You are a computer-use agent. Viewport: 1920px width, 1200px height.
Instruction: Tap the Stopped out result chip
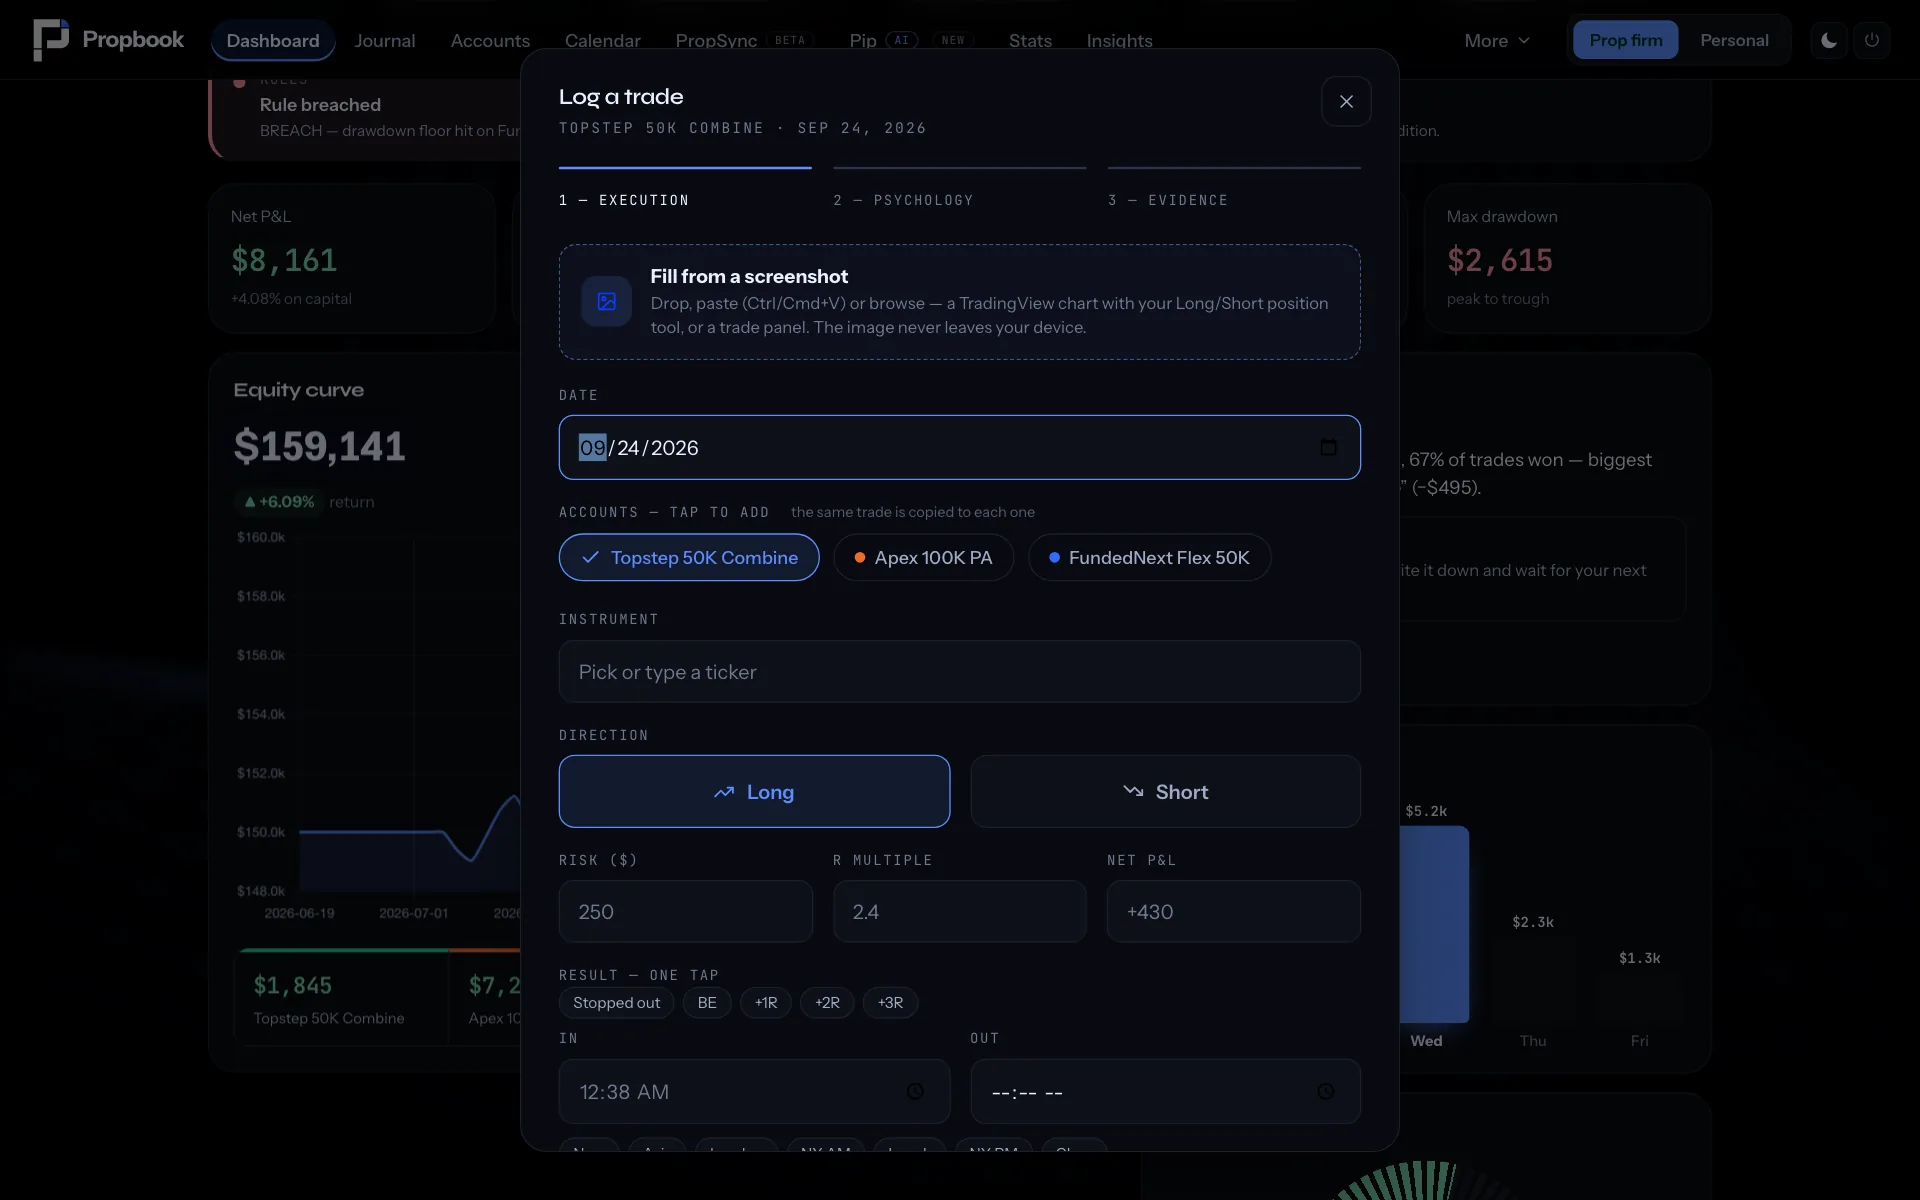click(616, 1002)
